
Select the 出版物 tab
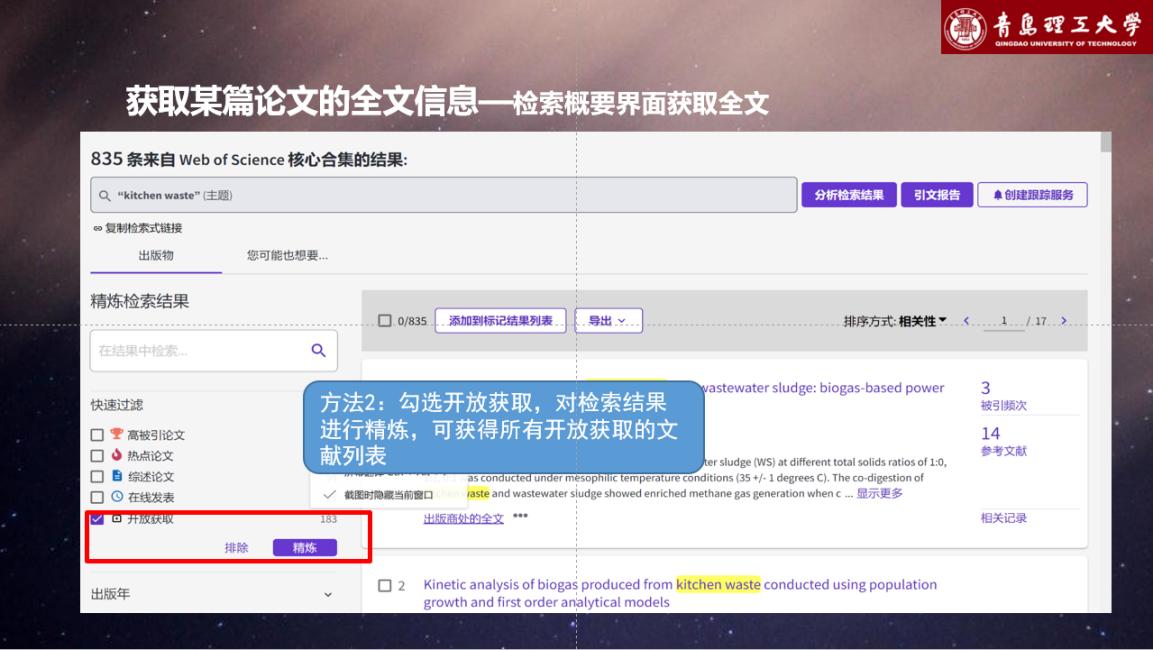[156, 255]
